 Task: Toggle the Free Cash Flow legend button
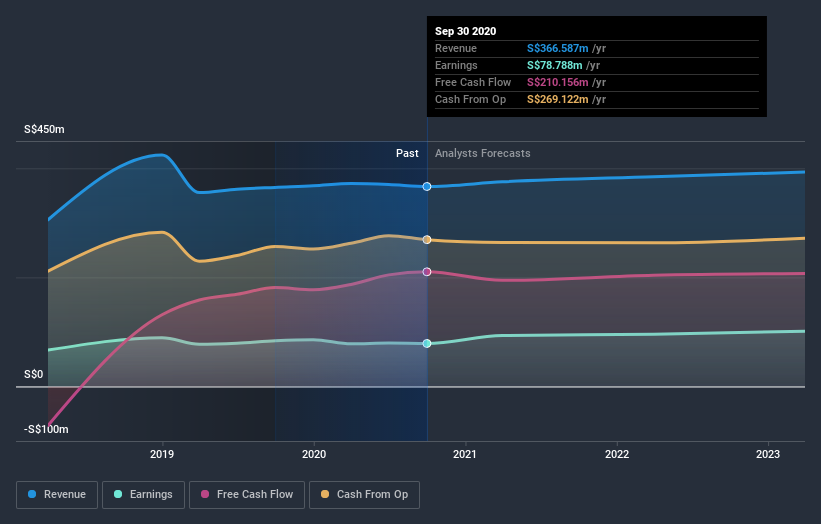pos(247,495)
